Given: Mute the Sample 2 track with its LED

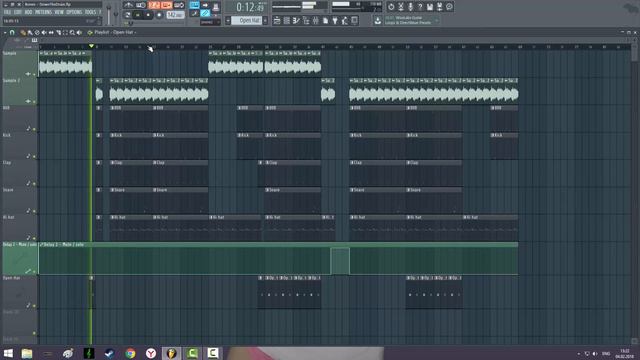Looking at the screenshot, I should tap(34, 102).
